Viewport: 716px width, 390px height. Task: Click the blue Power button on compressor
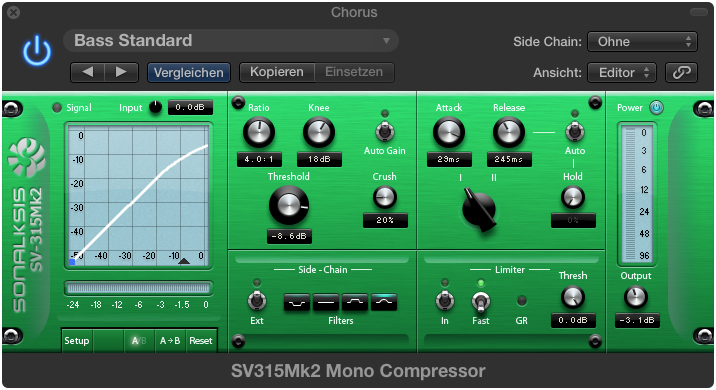[x=656, y=108]
